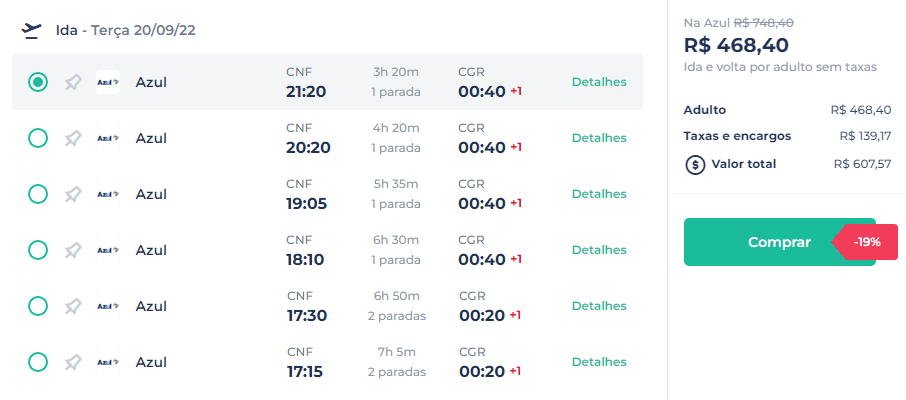
Task: Show Detalhes for the 6h 50m flight
Action: pos(599,306)
